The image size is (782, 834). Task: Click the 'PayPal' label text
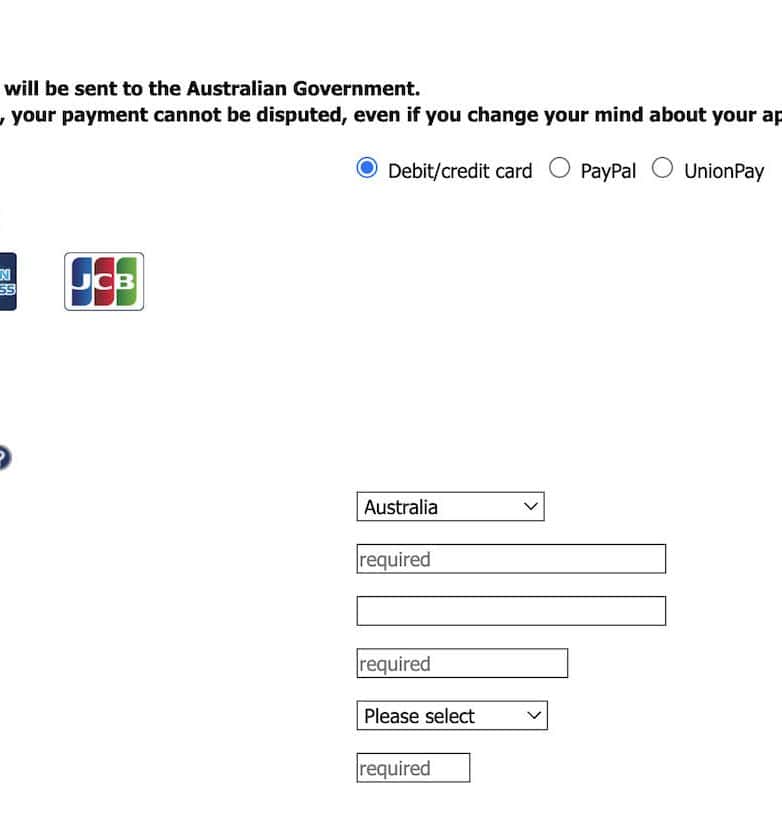point(608,171)
